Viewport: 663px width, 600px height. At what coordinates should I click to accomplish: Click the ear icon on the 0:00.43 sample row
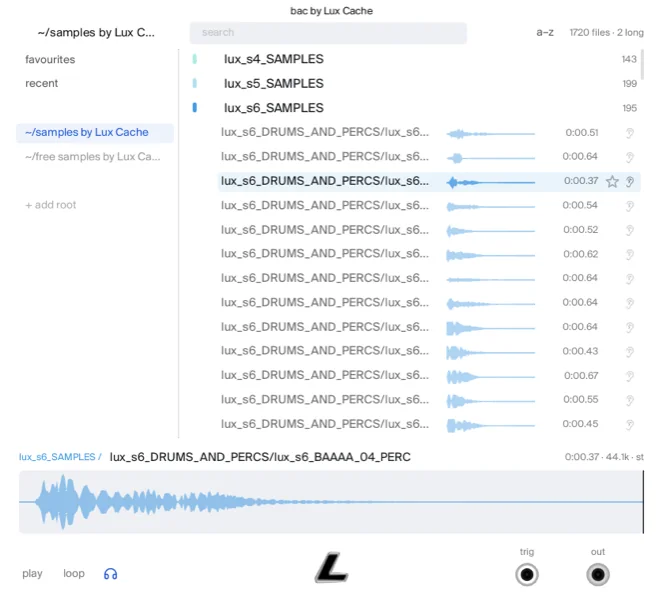pos(630,352)
